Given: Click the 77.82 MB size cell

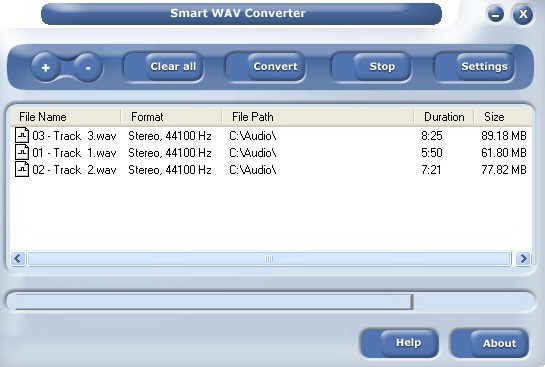Looking at the screenshot, I should point(504,170).
